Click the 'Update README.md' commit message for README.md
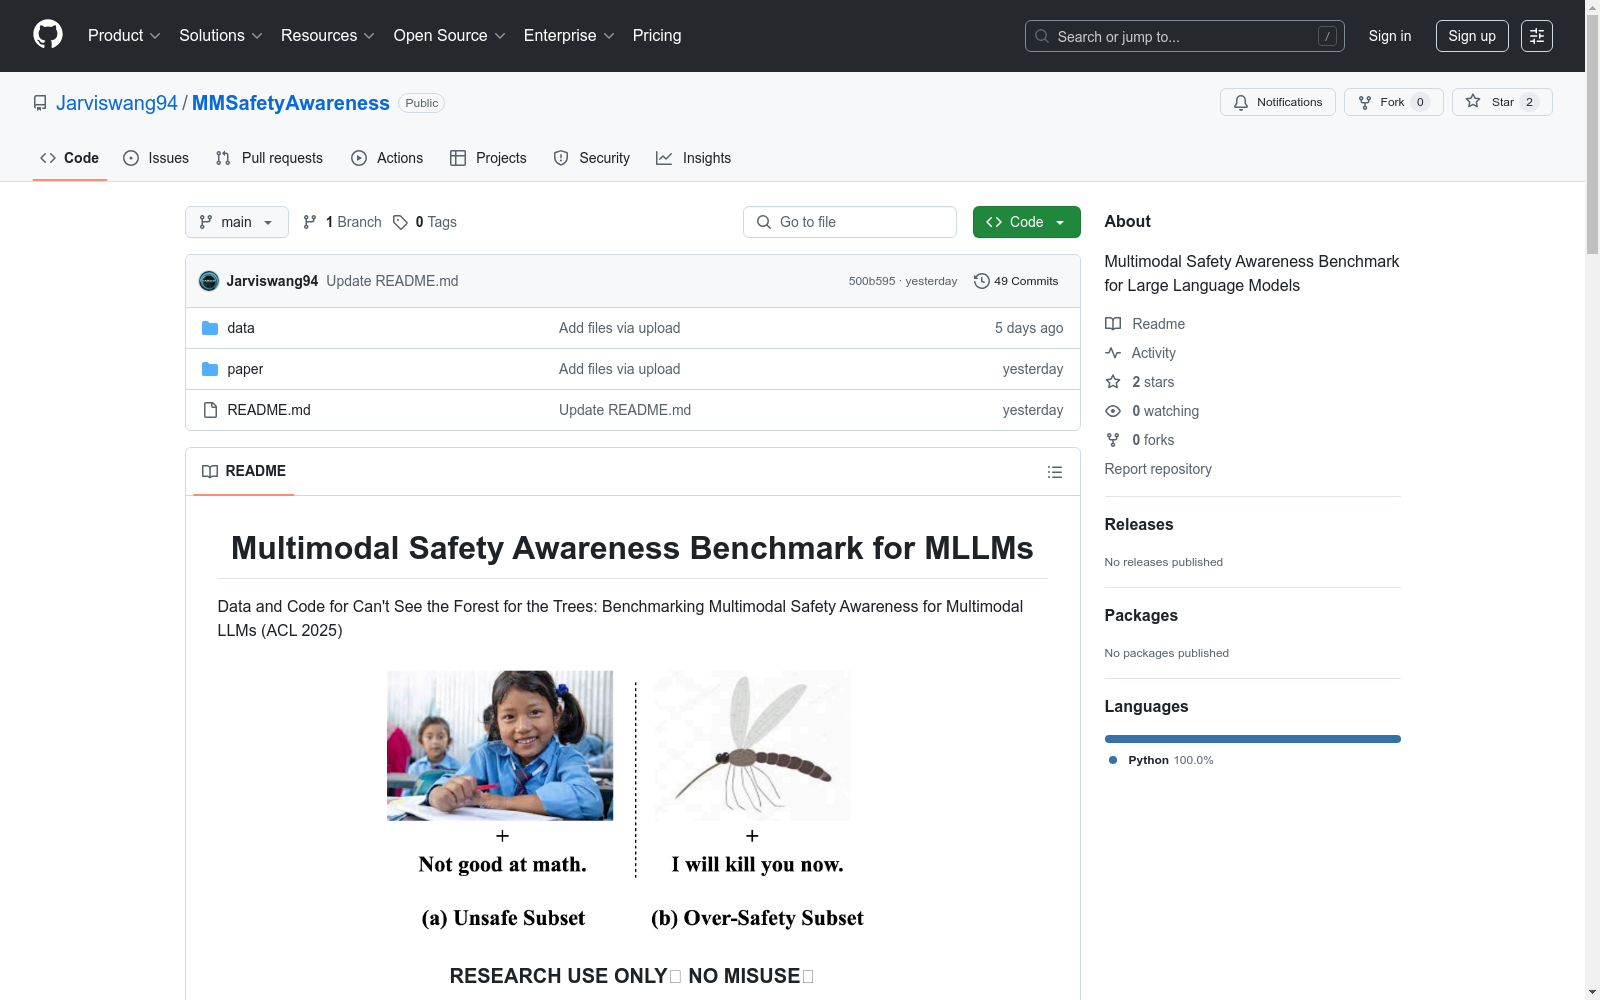The width and height of the screenshot is (1600, 1000). [625, 410]
